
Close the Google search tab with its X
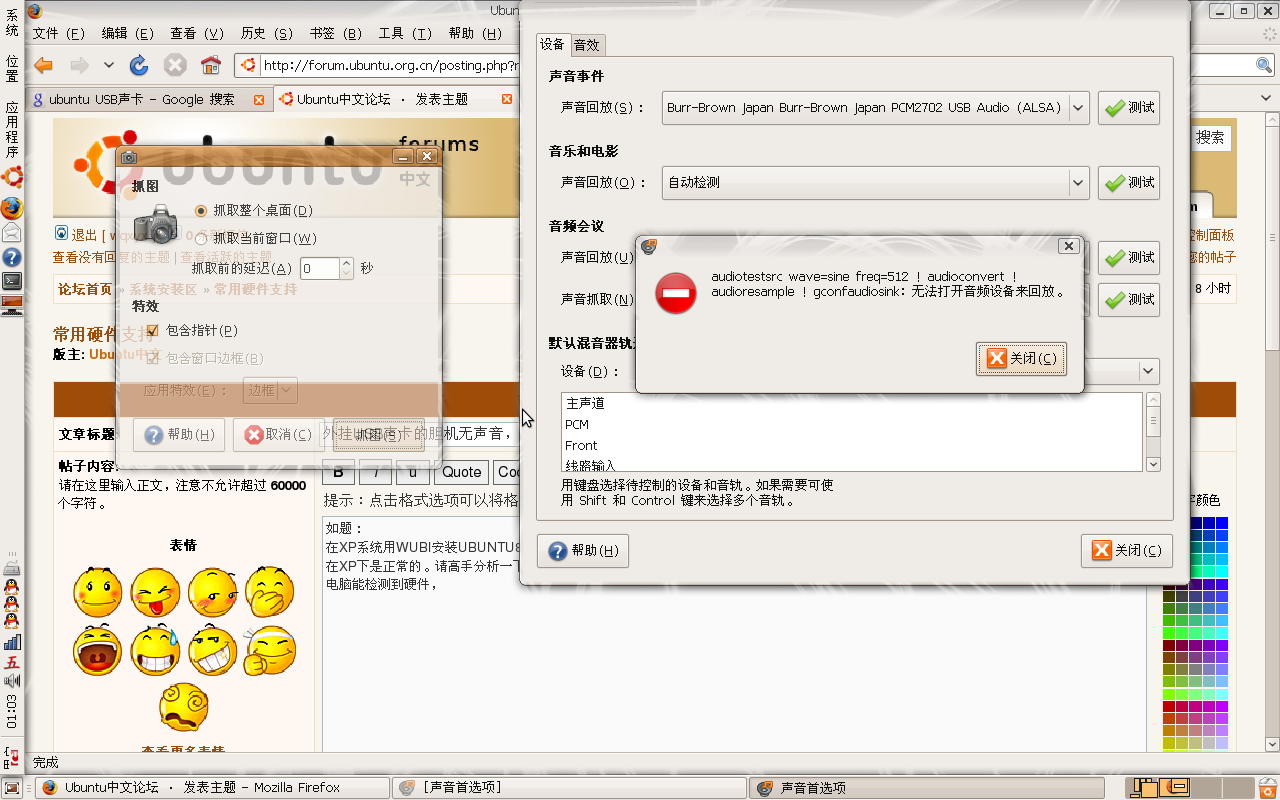[x=259, y=100]
